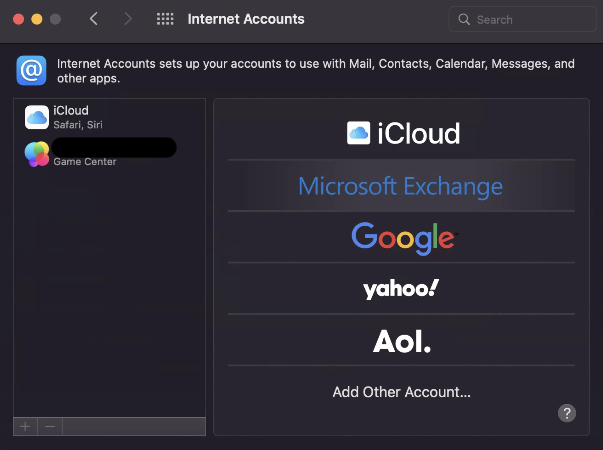Choose Yahoo as account provider
Image resolution: width=603 pixels, height=450 pixels.
[401, 289]
